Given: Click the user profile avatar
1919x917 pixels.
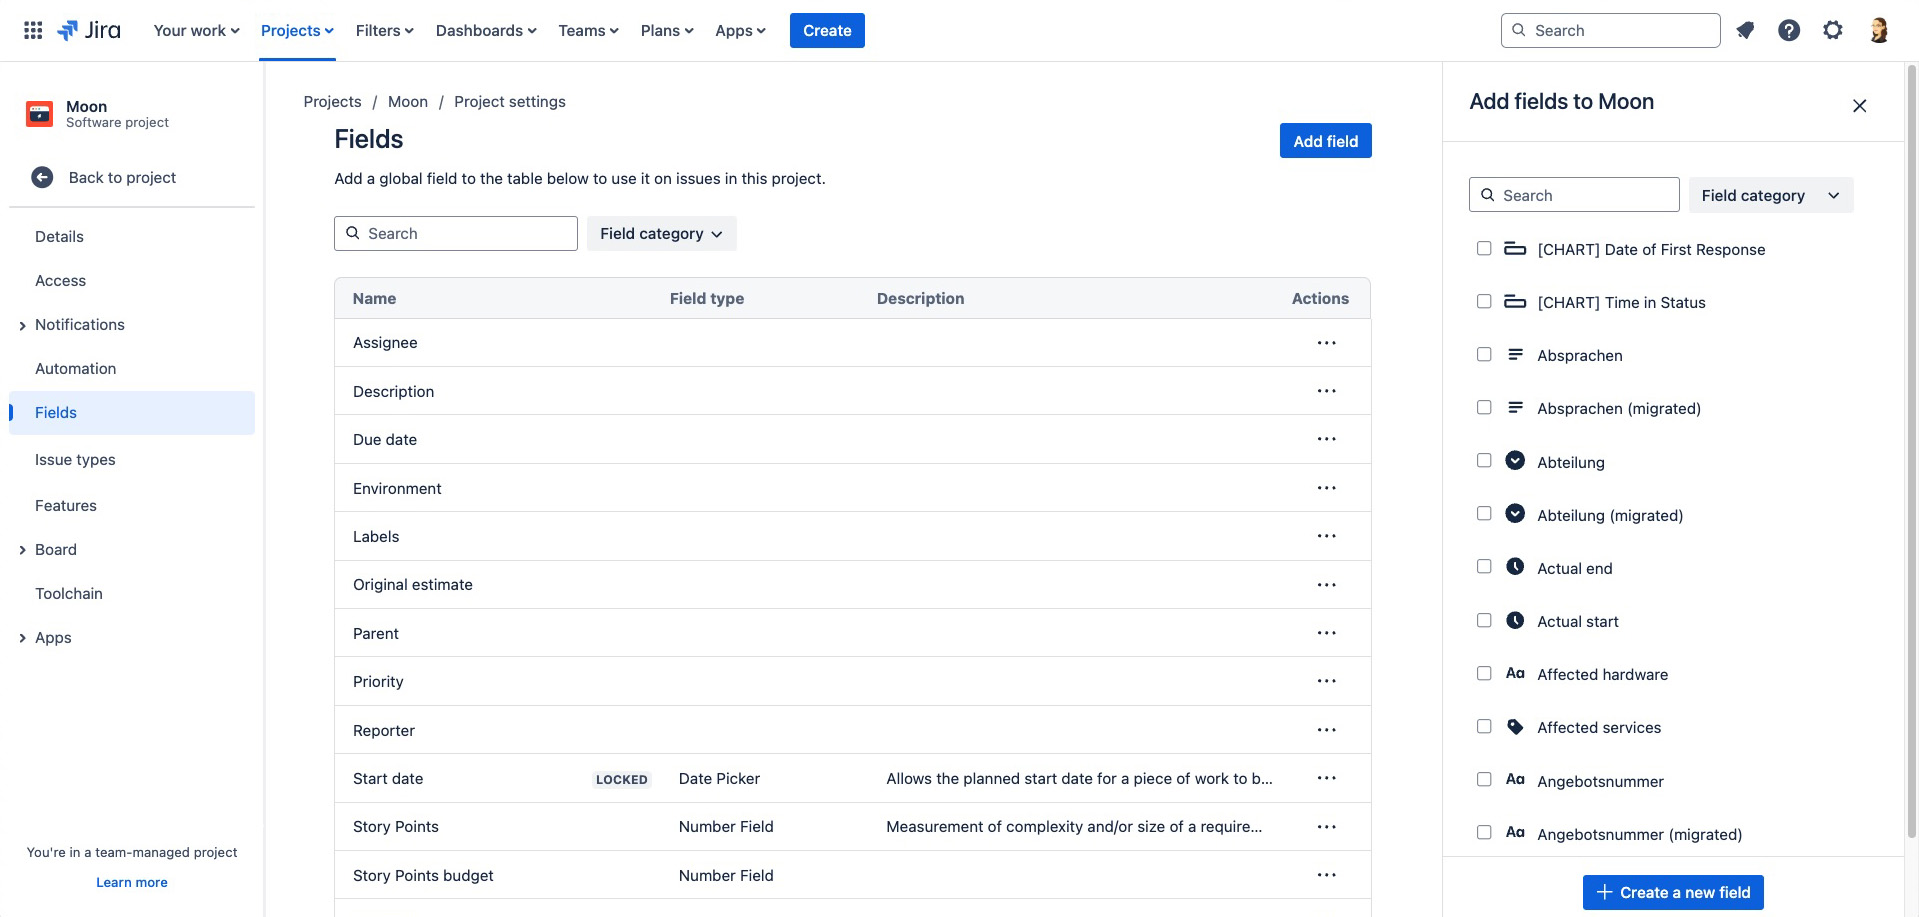Looking at the screenshot, I should point(1878,30).
